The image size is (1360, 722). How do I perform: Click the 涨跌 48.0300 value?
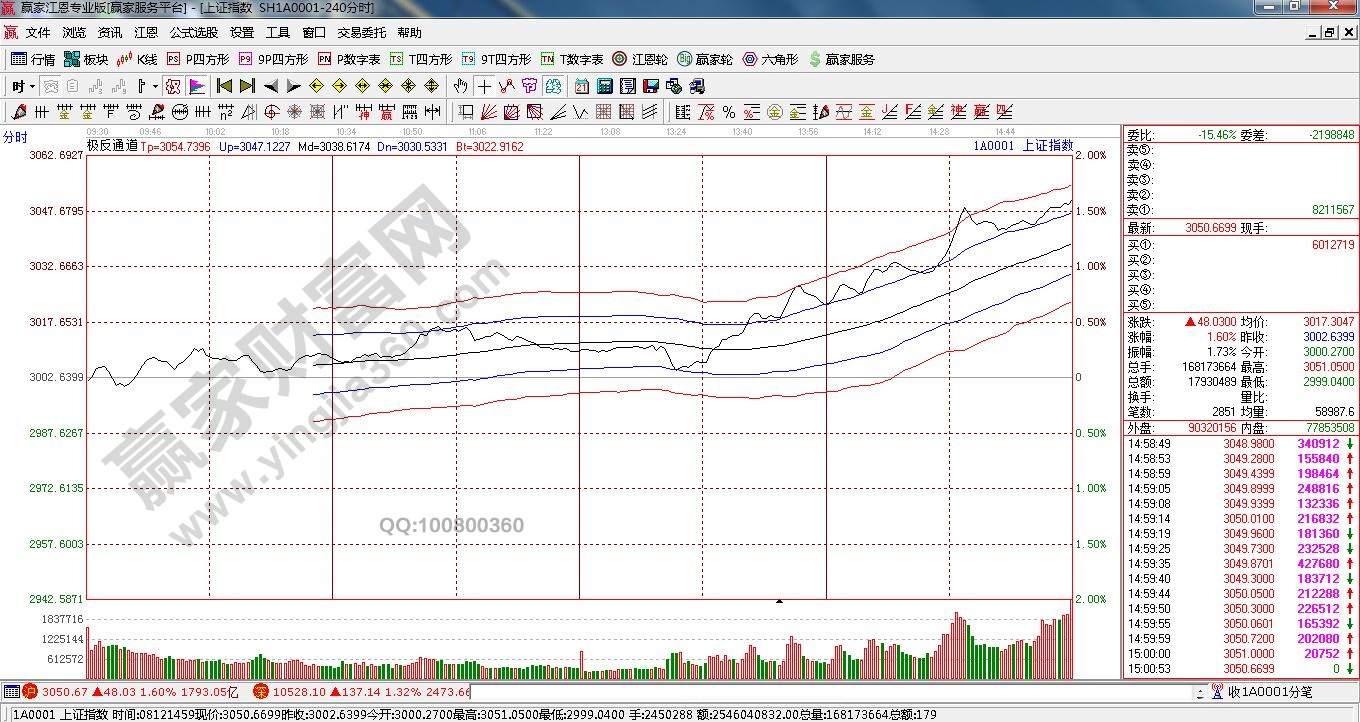[x=1210, y=322]
